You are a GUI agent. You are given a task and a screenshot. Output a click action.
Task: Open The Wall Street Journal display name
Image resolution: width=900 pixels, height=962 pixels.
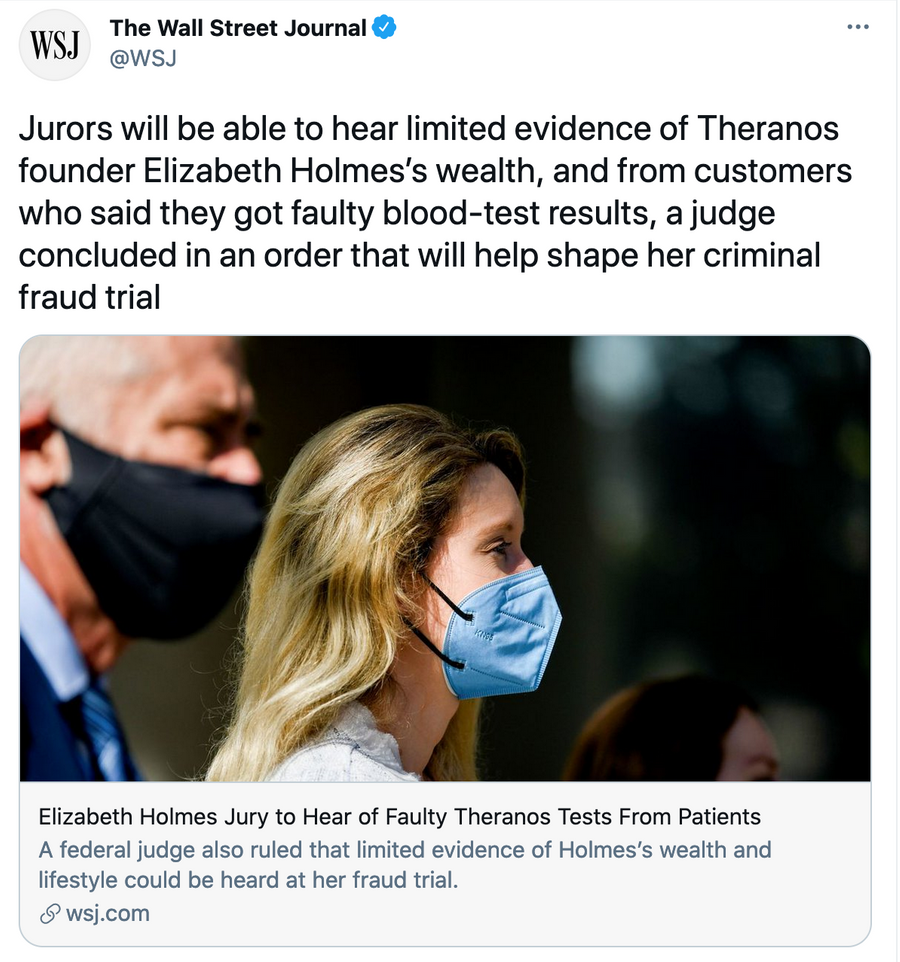(x=238, y=28)
